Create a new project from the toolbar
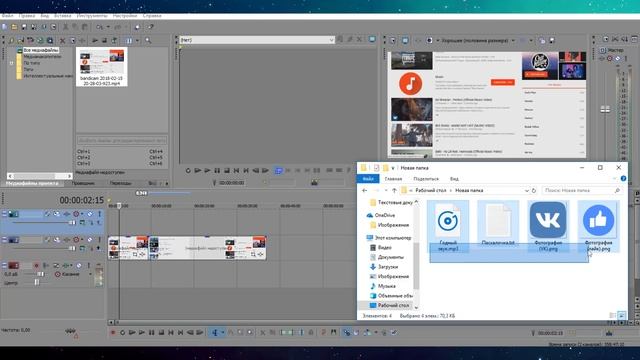 (4, 27)
